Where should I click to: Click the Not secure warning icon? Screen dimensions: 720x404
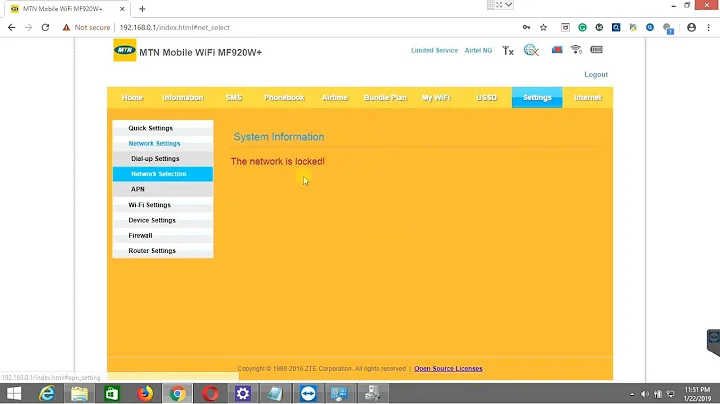coord(66,28)
